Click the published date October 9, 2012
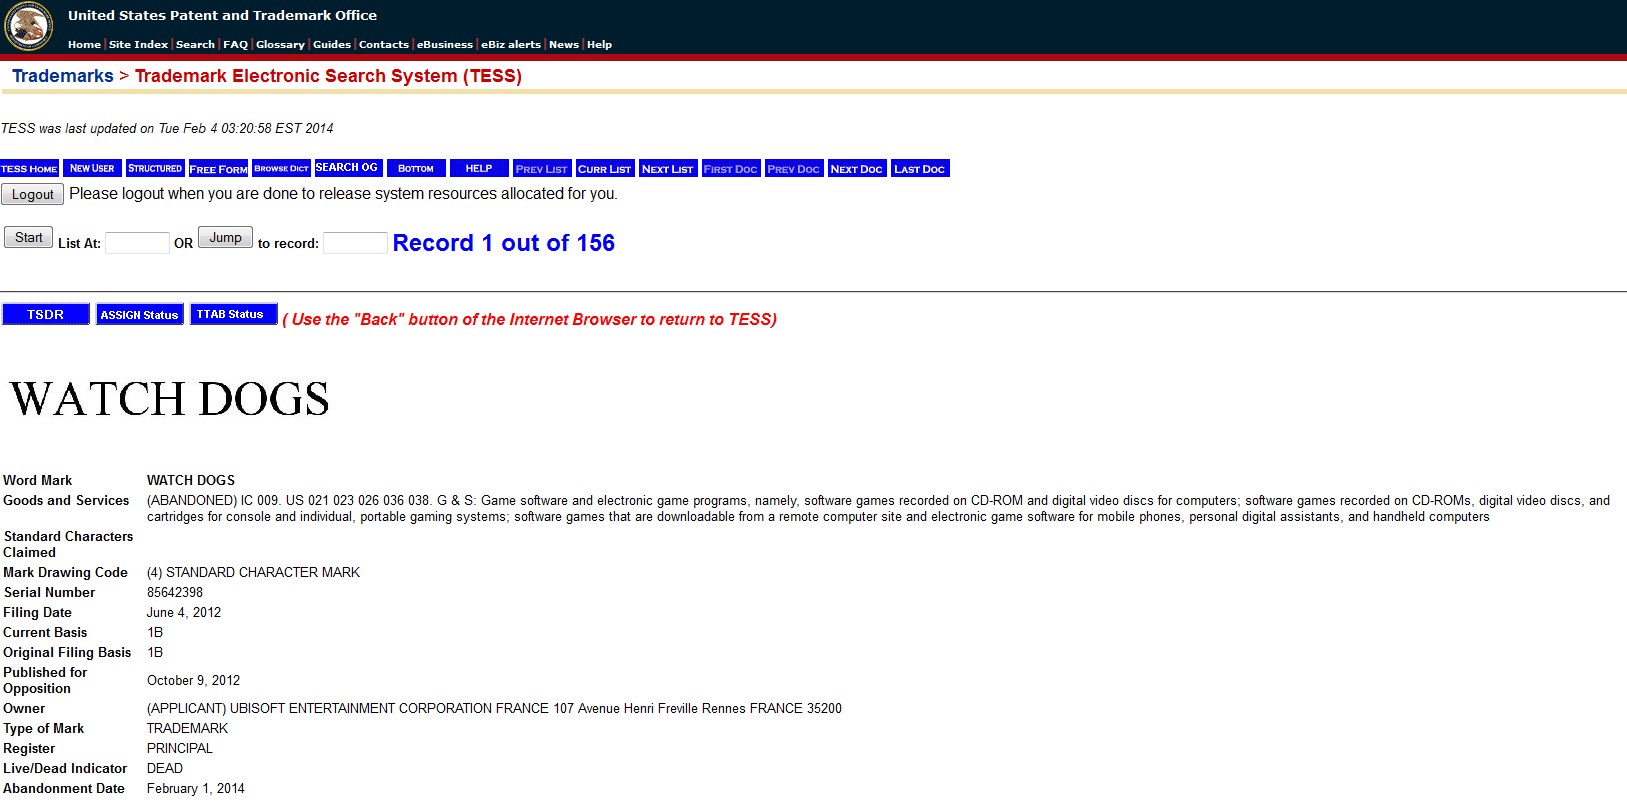This screenshot has height=803, width=1627. pyautogui.click(x=193, y=680)
